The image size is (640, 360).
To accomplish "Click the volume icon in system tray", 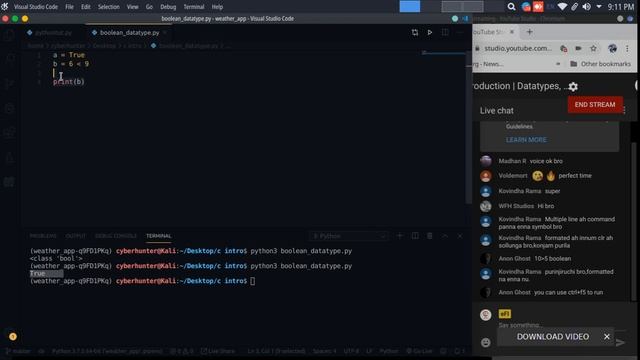I will [587, 7].
